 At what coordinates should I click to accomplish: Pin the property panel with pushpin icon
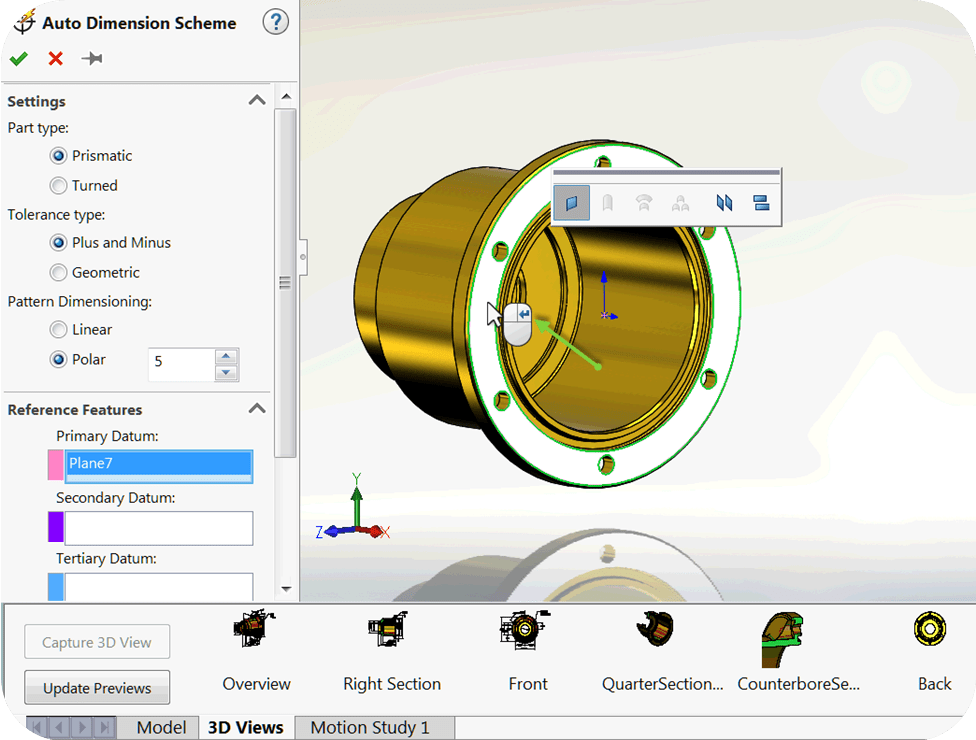click(x=92, y=59)
